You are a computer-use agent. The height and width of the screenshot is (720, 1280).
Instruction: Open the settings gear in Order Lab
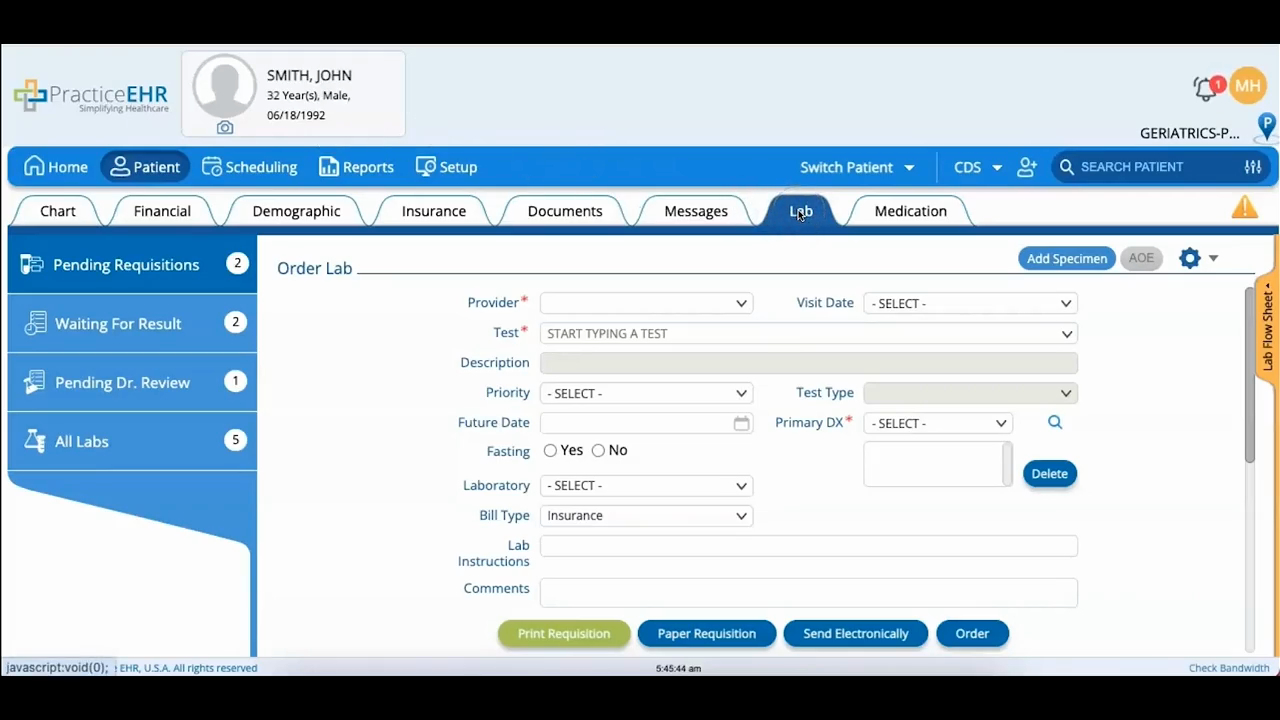click(x=1189, y=258)
